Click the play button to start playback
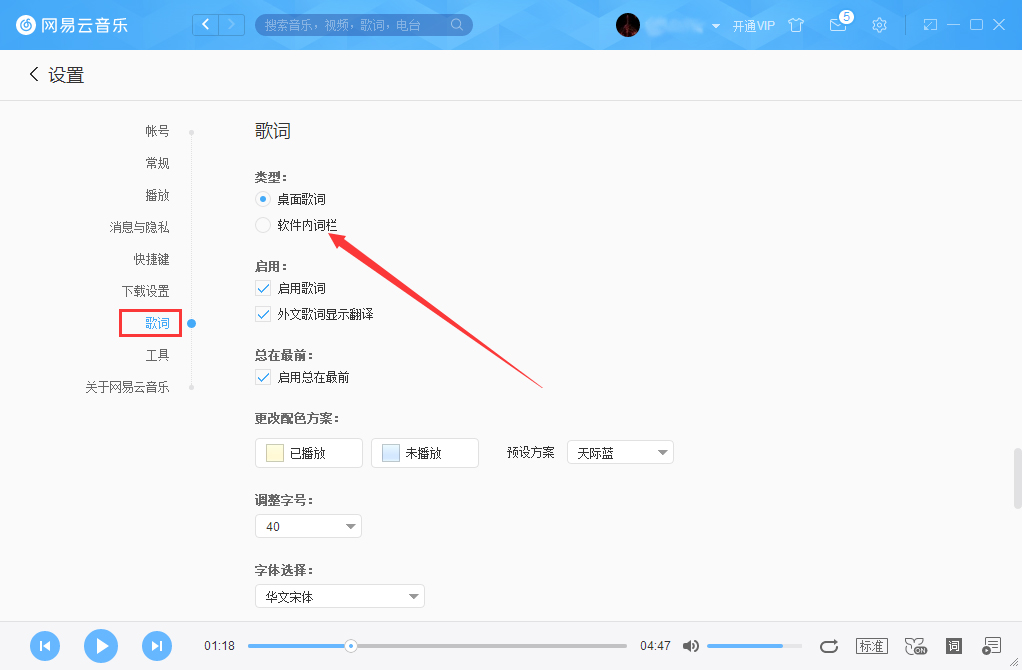This screenshot has height=670, width=1022. click(x=100, y=646)
